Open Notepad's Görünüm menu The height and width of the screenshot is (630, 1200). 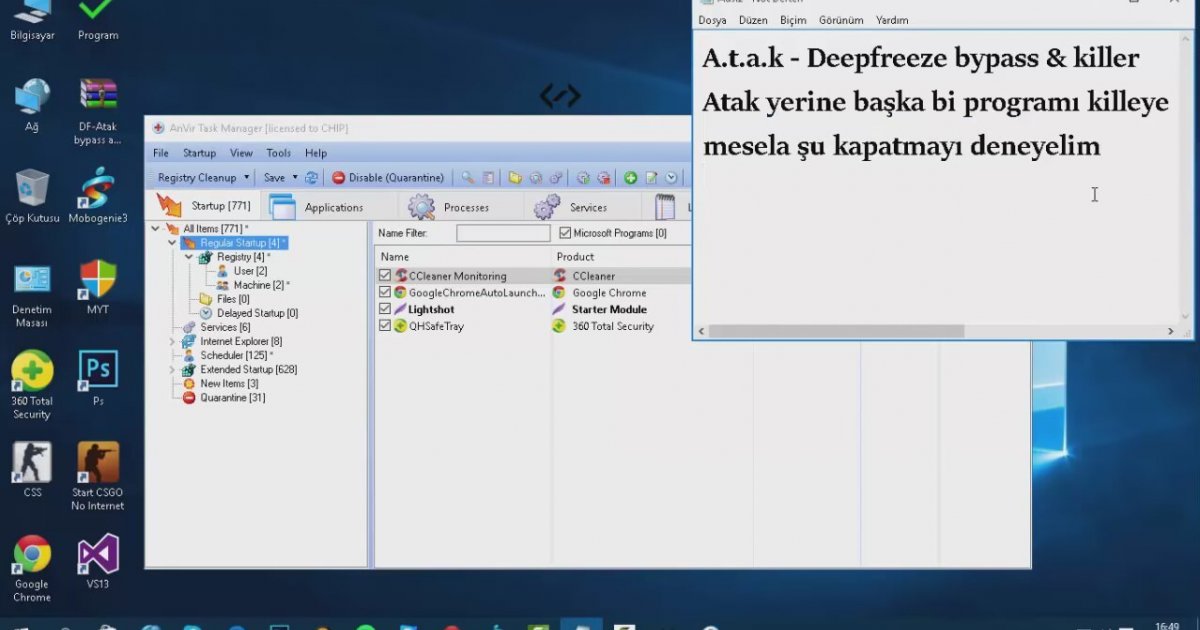point(841,20)
